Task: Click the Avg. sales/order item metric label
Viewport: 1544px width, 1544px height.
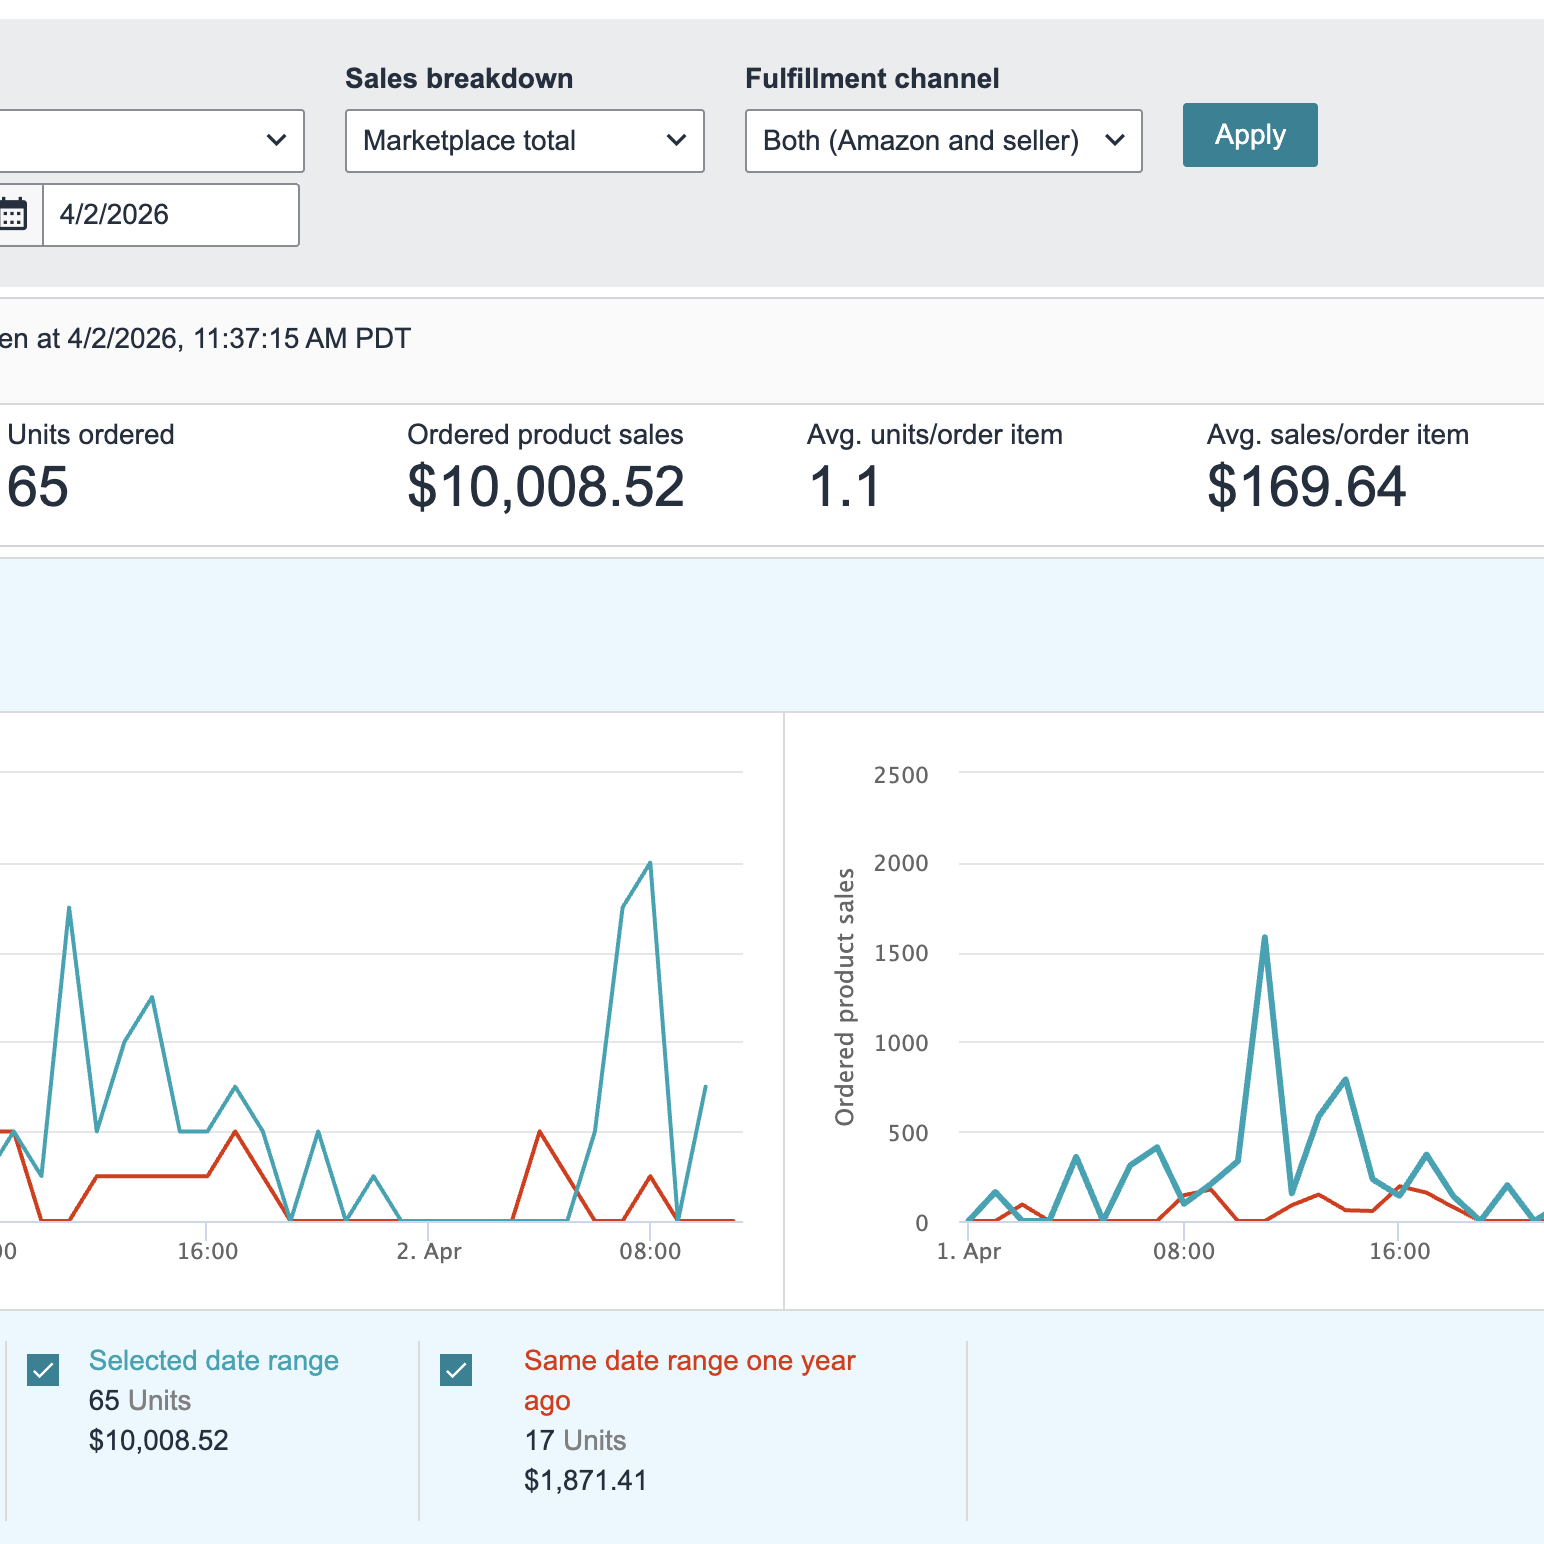Action: tap(1338, 435)
